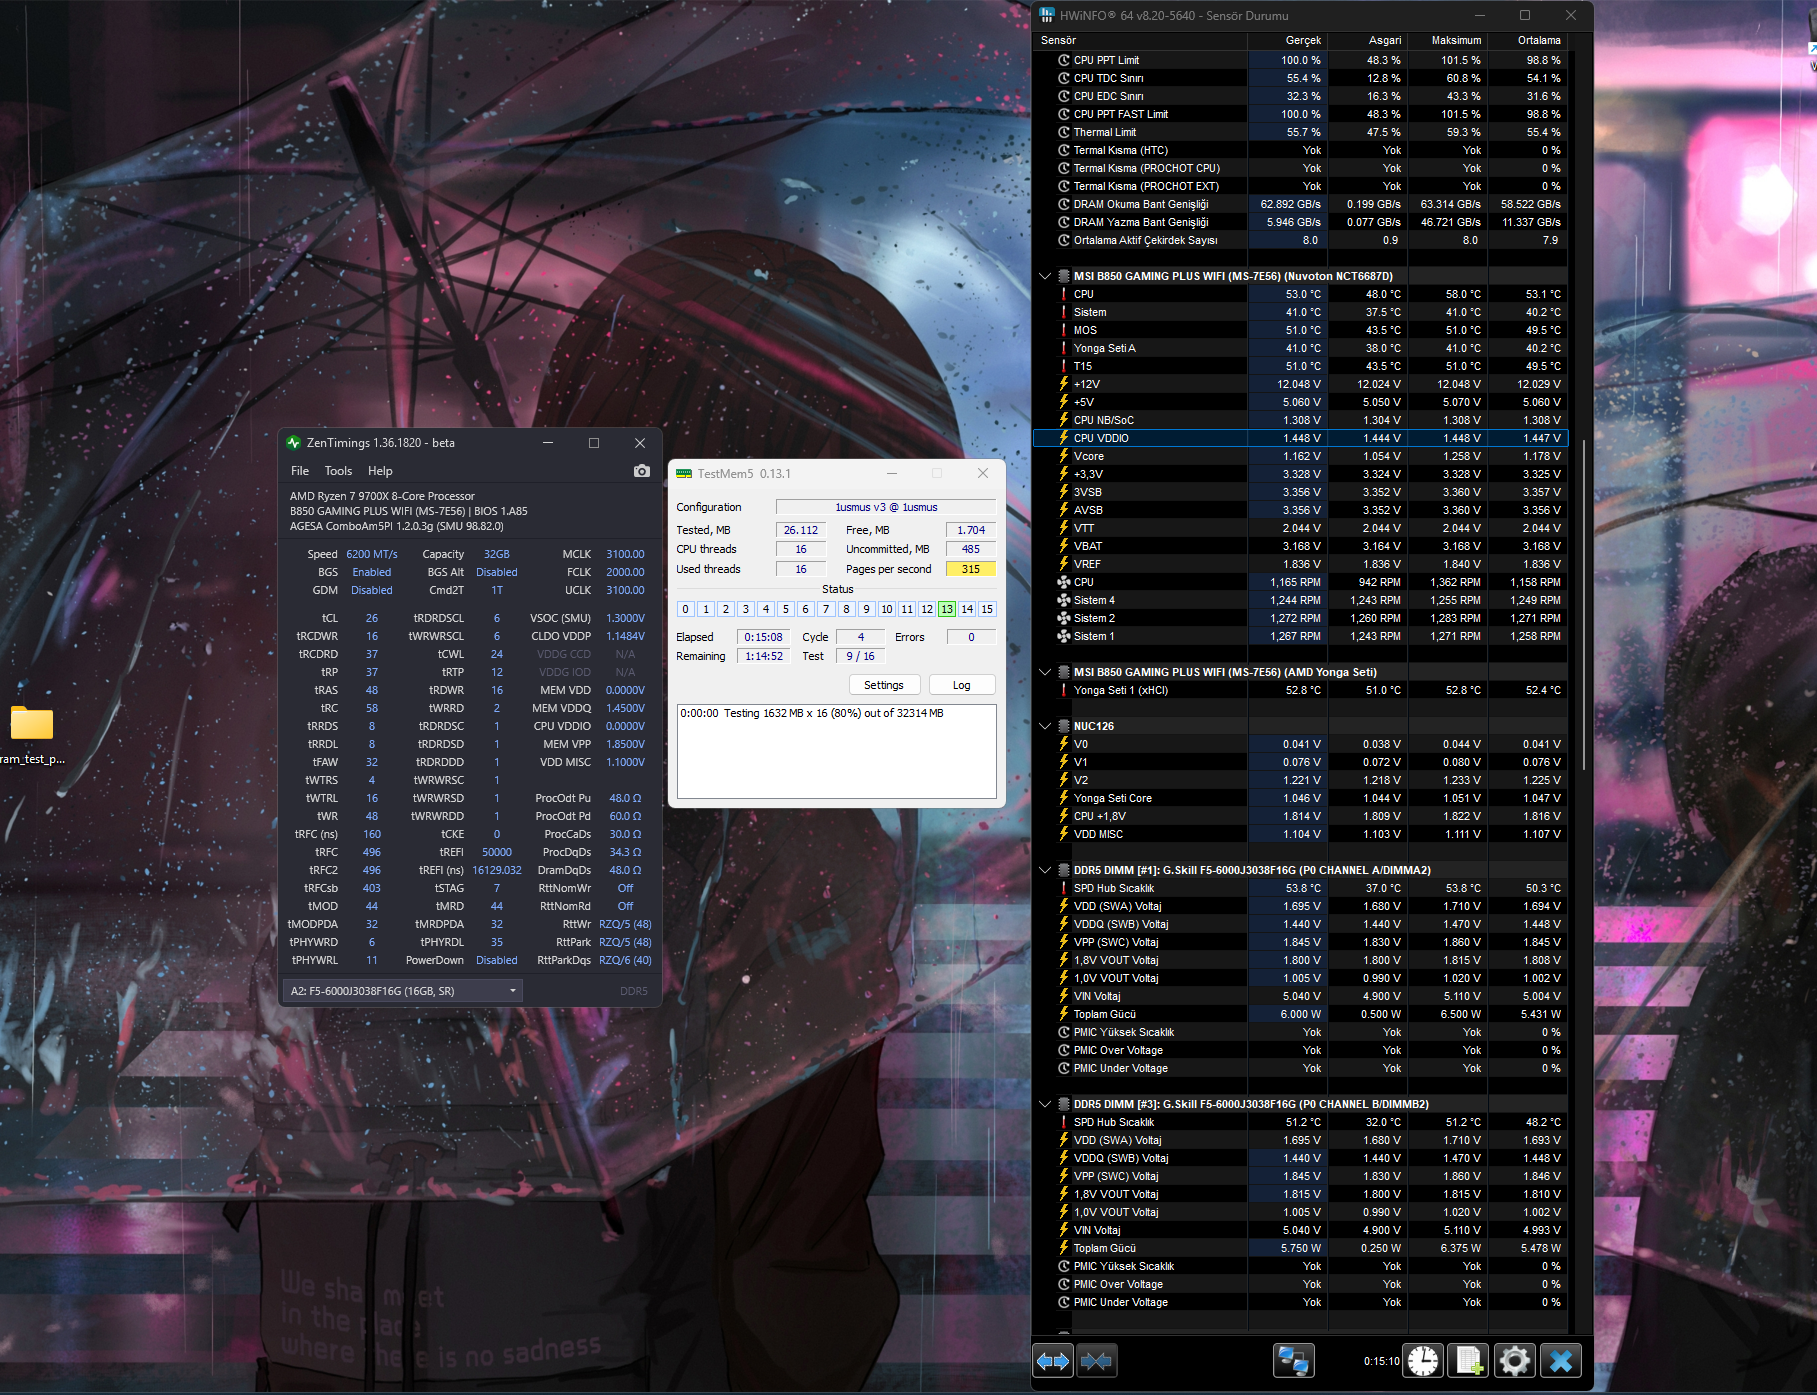Collapse the DDR5 DIMM [#1] sensor group
The image size is (1817, 1395).
pyautogui.click(x=1045, y=870)
